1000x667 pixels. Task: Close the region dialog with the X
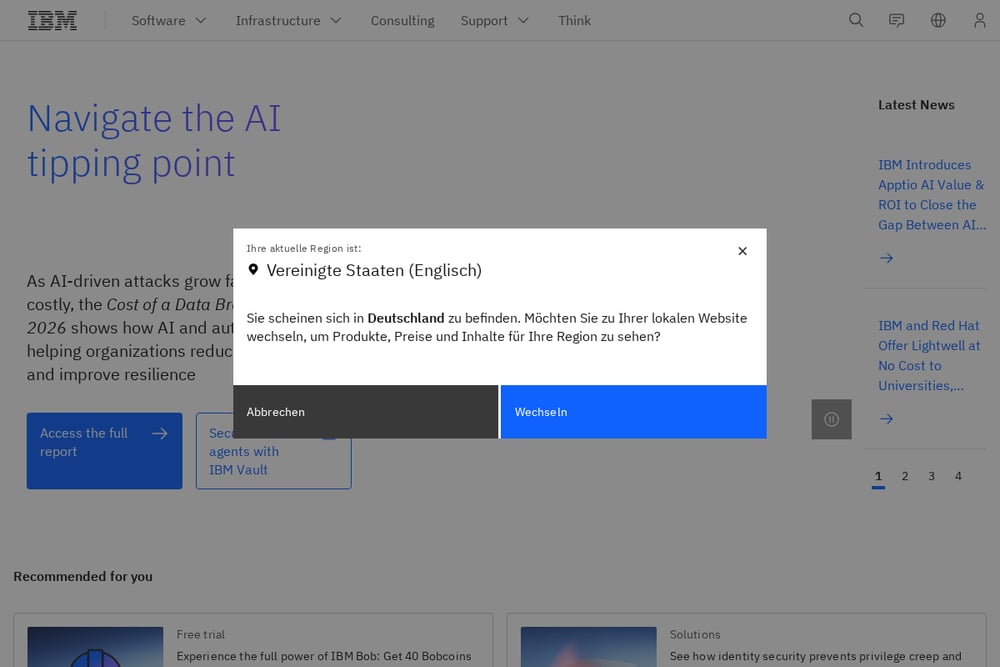[x=742, y=251]
